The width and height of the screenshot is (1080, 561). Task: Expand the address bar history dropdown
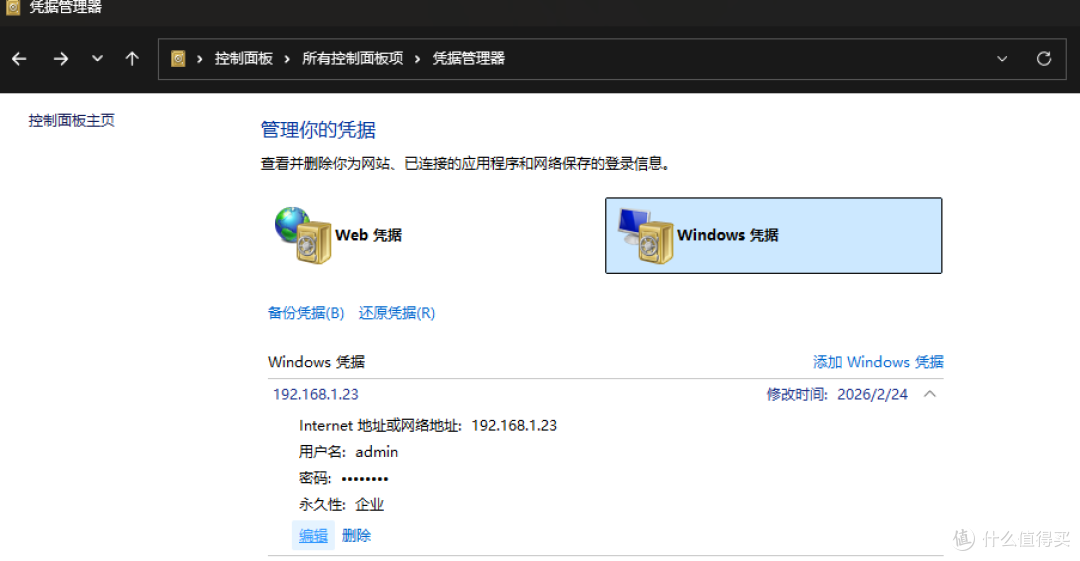(1002, 59)
